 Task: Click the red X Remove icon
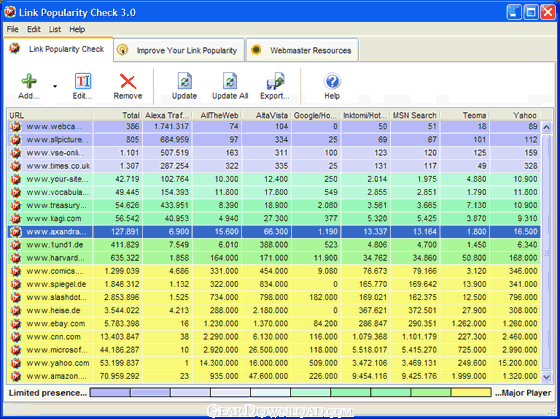(128, 81)
